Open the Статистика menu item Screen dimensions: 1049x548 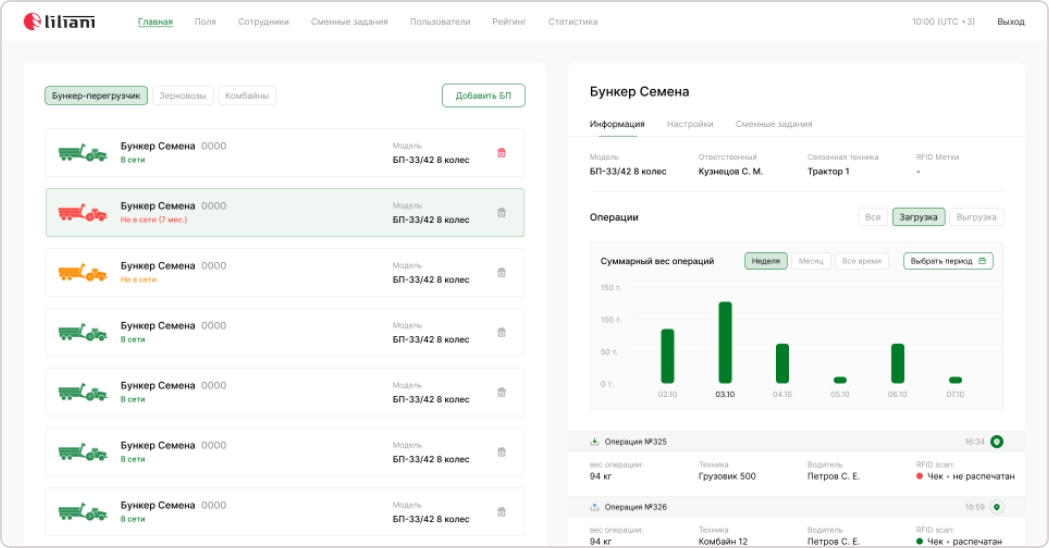572,21
